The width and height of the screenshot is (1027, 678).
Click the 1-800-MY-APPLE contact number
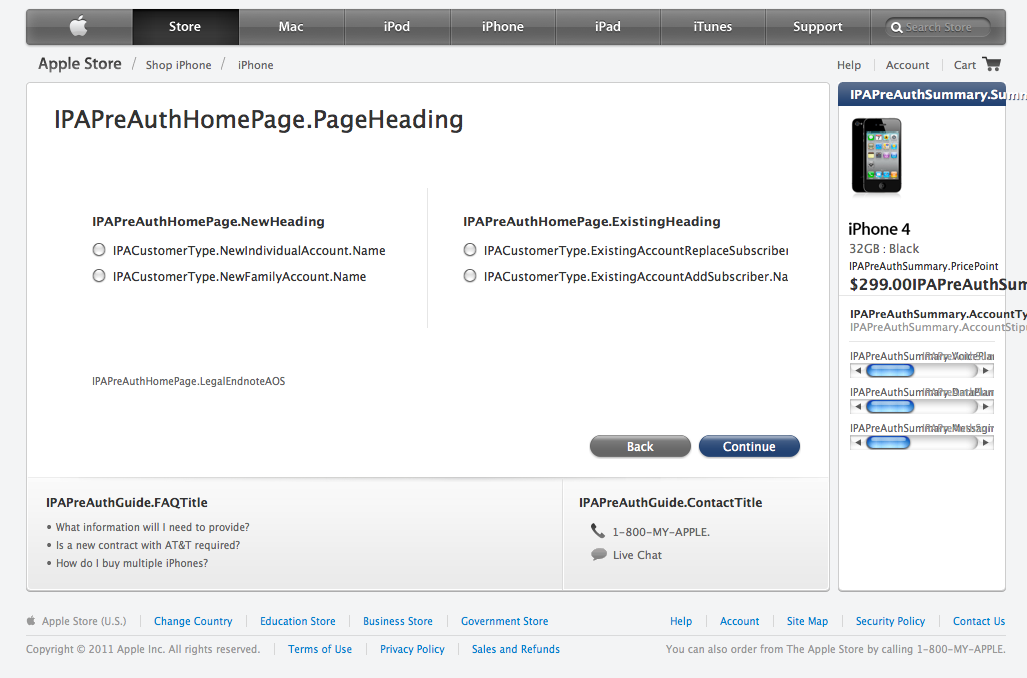click(x=661, y=532)
